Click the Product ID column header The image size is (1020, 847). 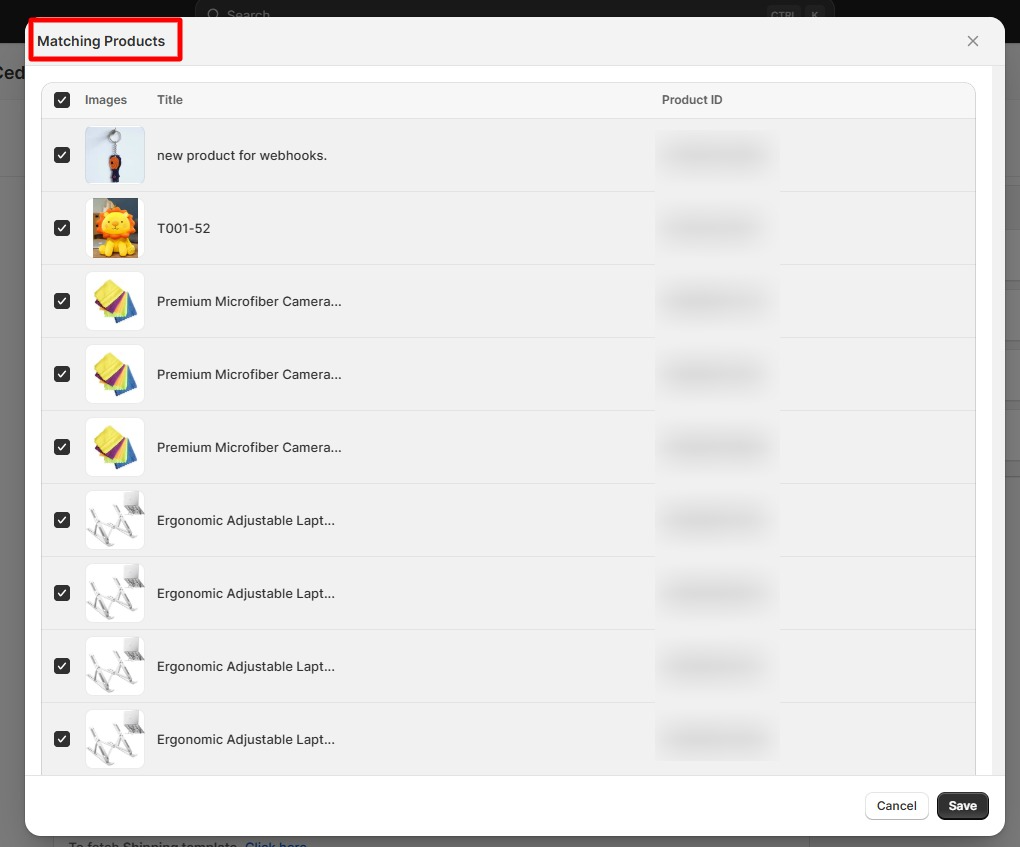pos(691,100)
